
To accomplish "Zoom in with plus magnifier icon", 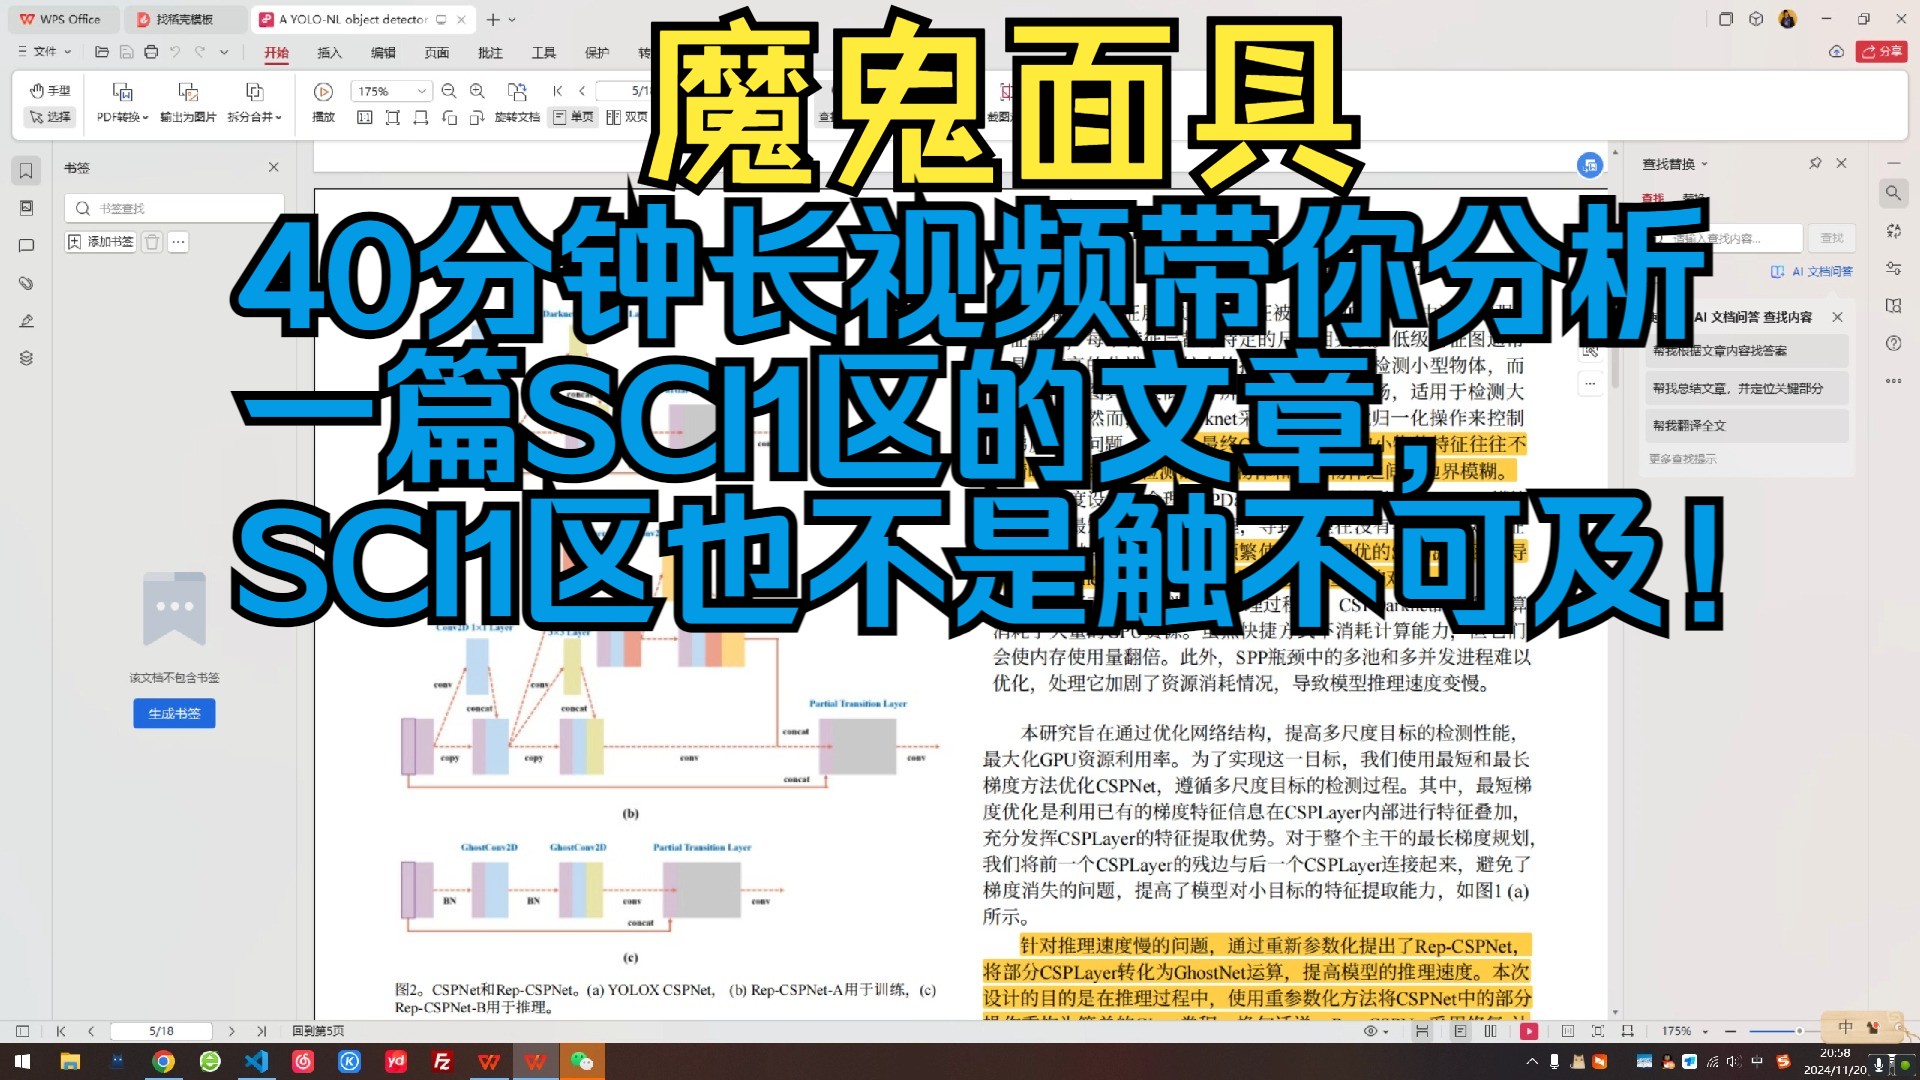I will point(477,91).
